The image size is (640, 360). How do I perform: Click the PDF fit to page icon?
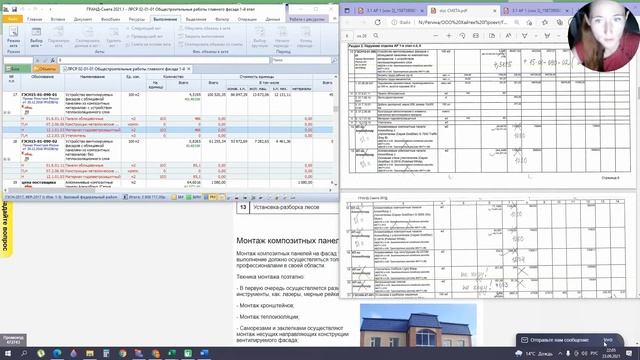476,36
